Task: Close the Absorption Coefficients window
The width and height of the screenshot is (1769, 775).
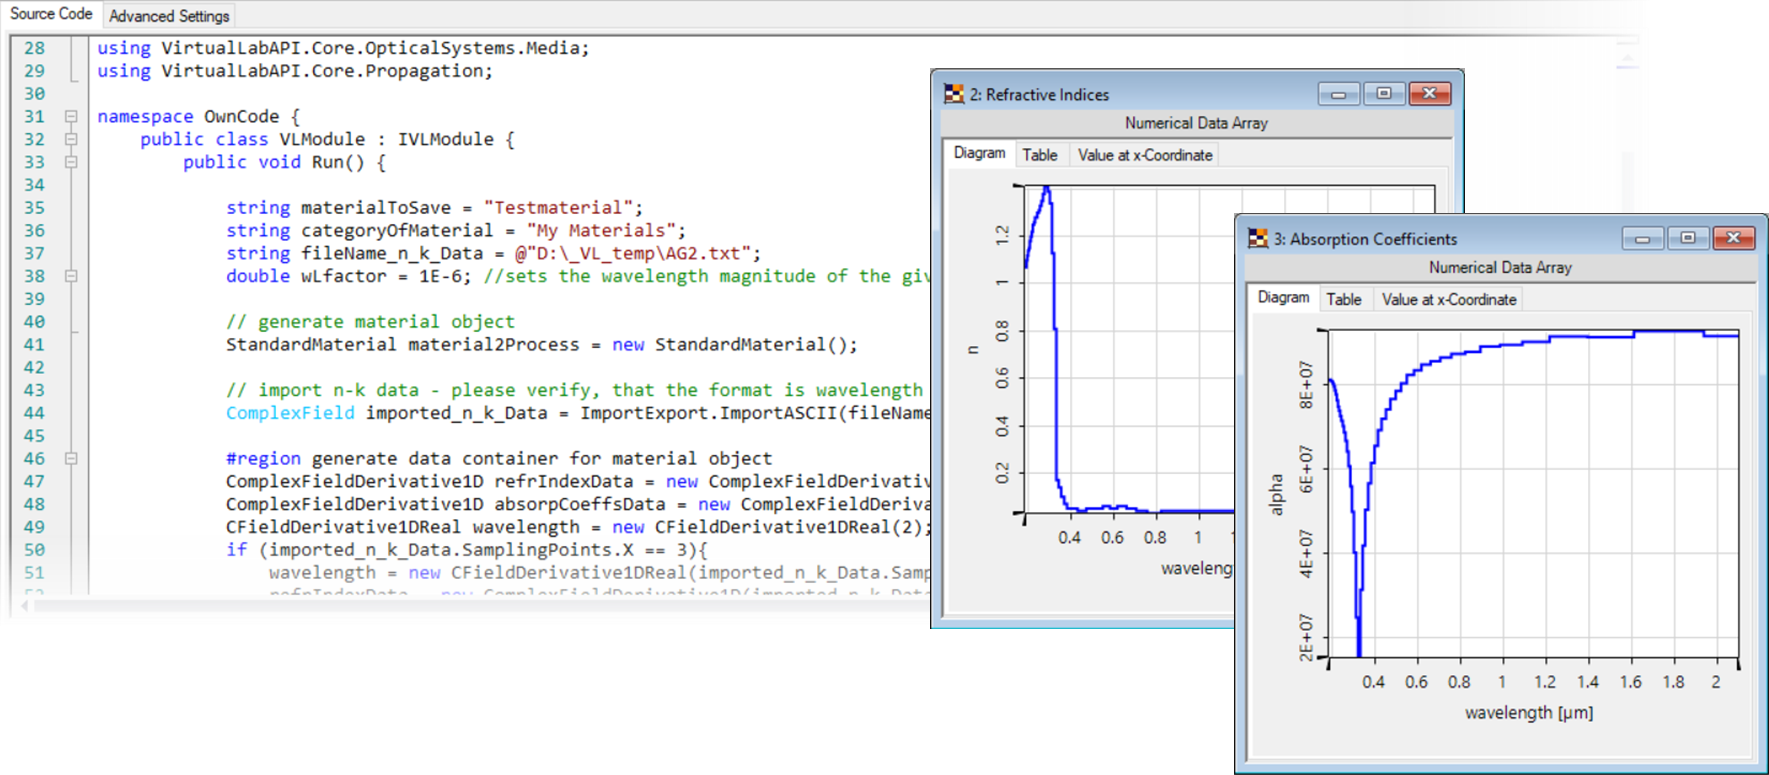Action: [x=1734, y=238]
